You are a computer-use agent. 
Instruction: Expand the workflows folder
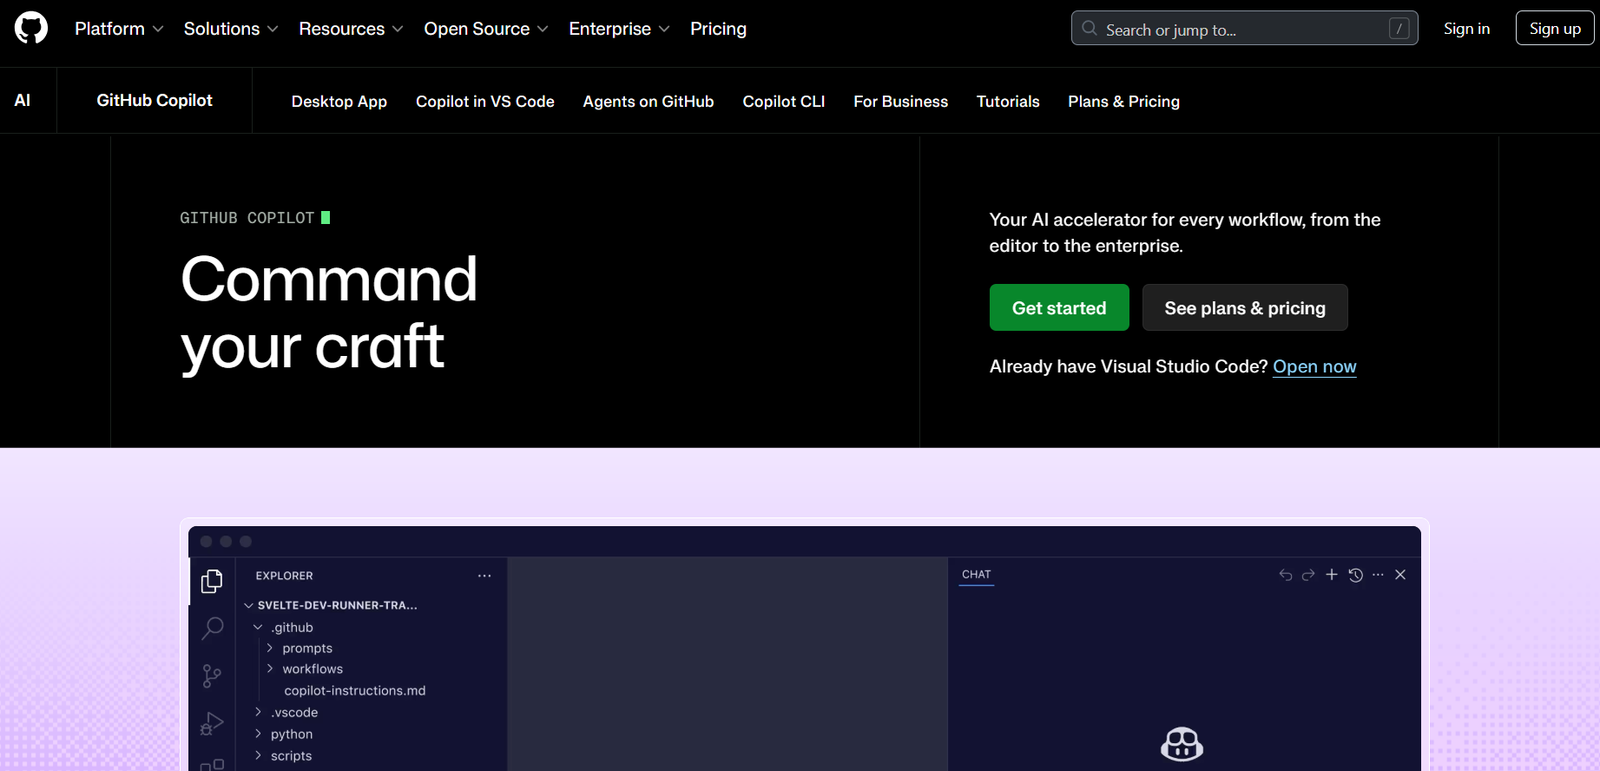pos(304,669)
